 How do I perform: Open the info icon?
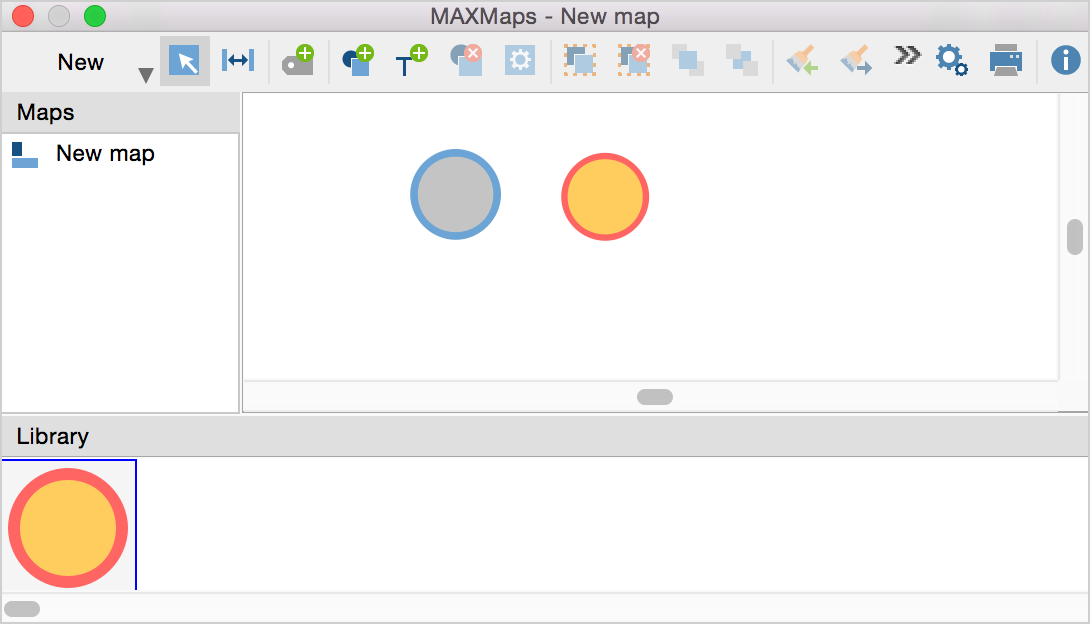pos(1065,60)
